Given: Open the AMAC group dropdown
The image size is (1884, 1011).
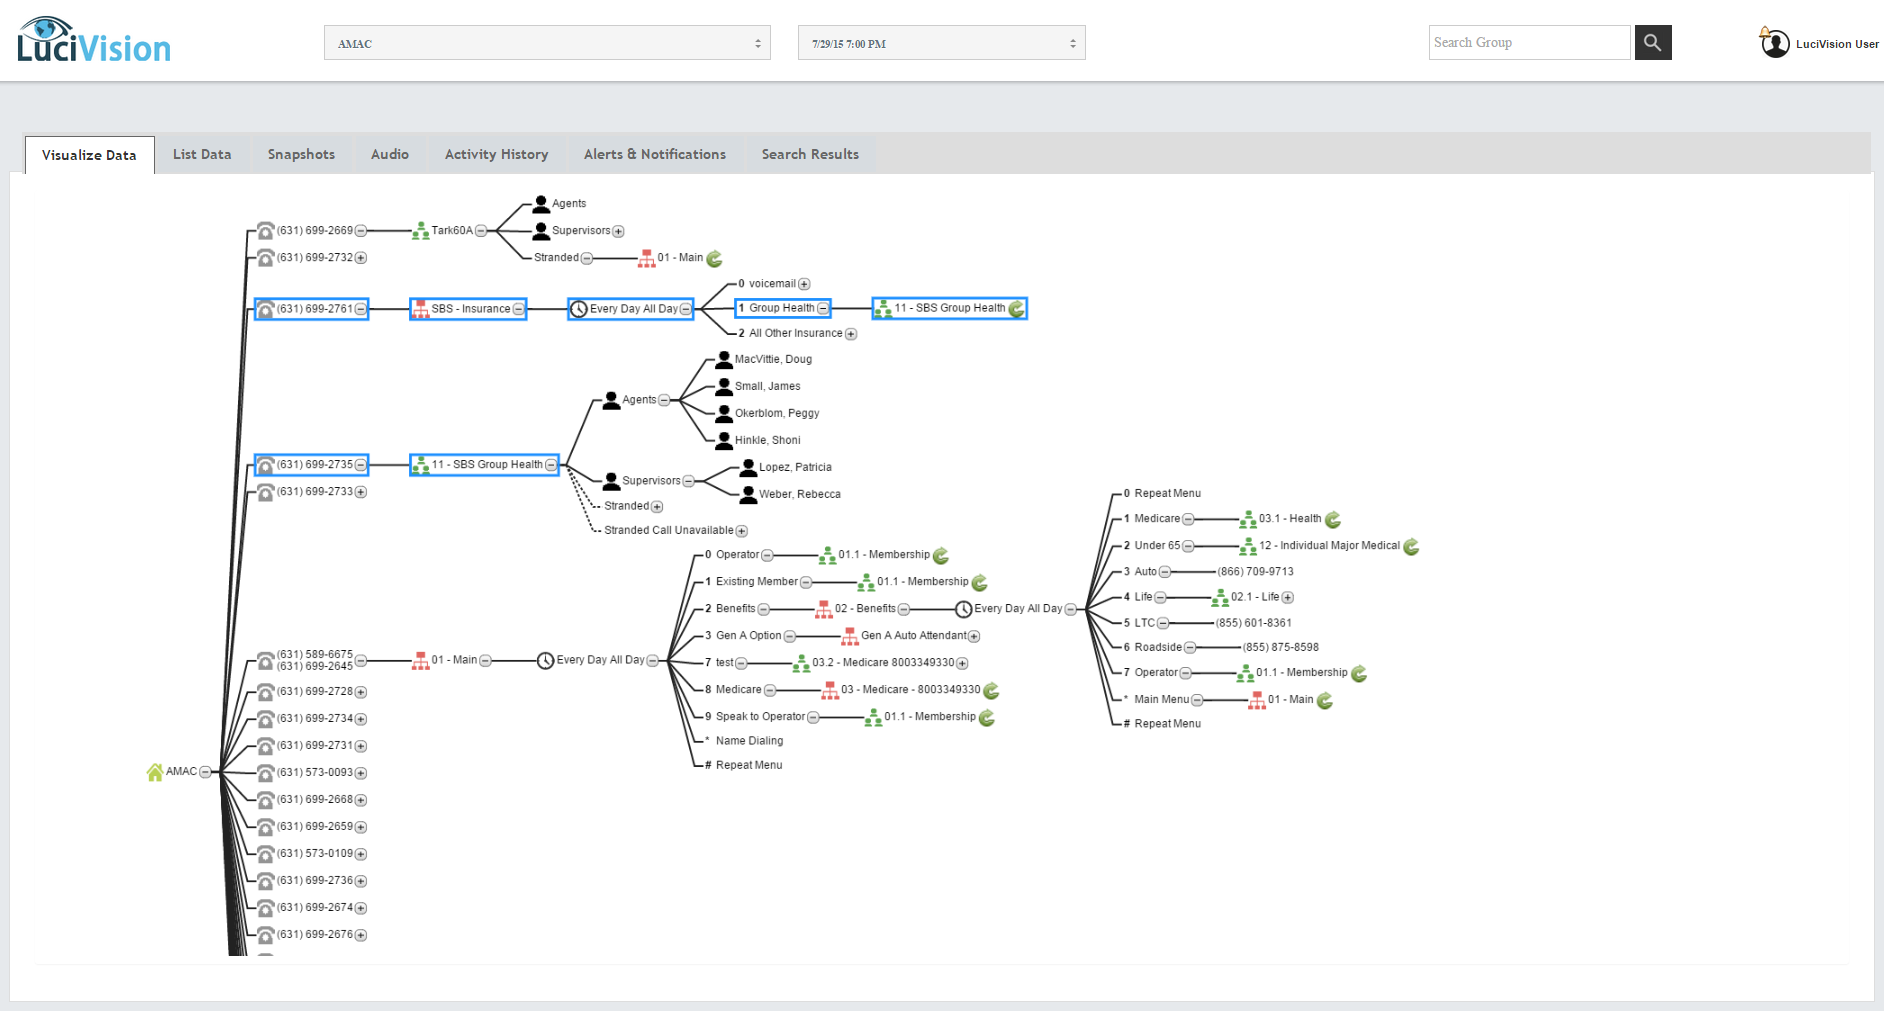Looking at the screenshot, I should coord(547,43).
